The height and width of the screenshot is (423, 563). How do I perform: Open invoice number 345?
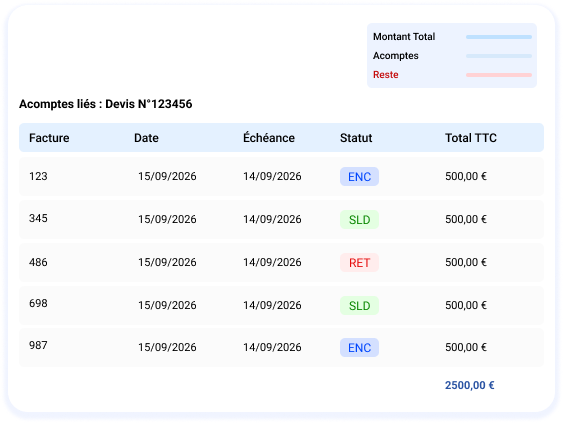point(38,218)
